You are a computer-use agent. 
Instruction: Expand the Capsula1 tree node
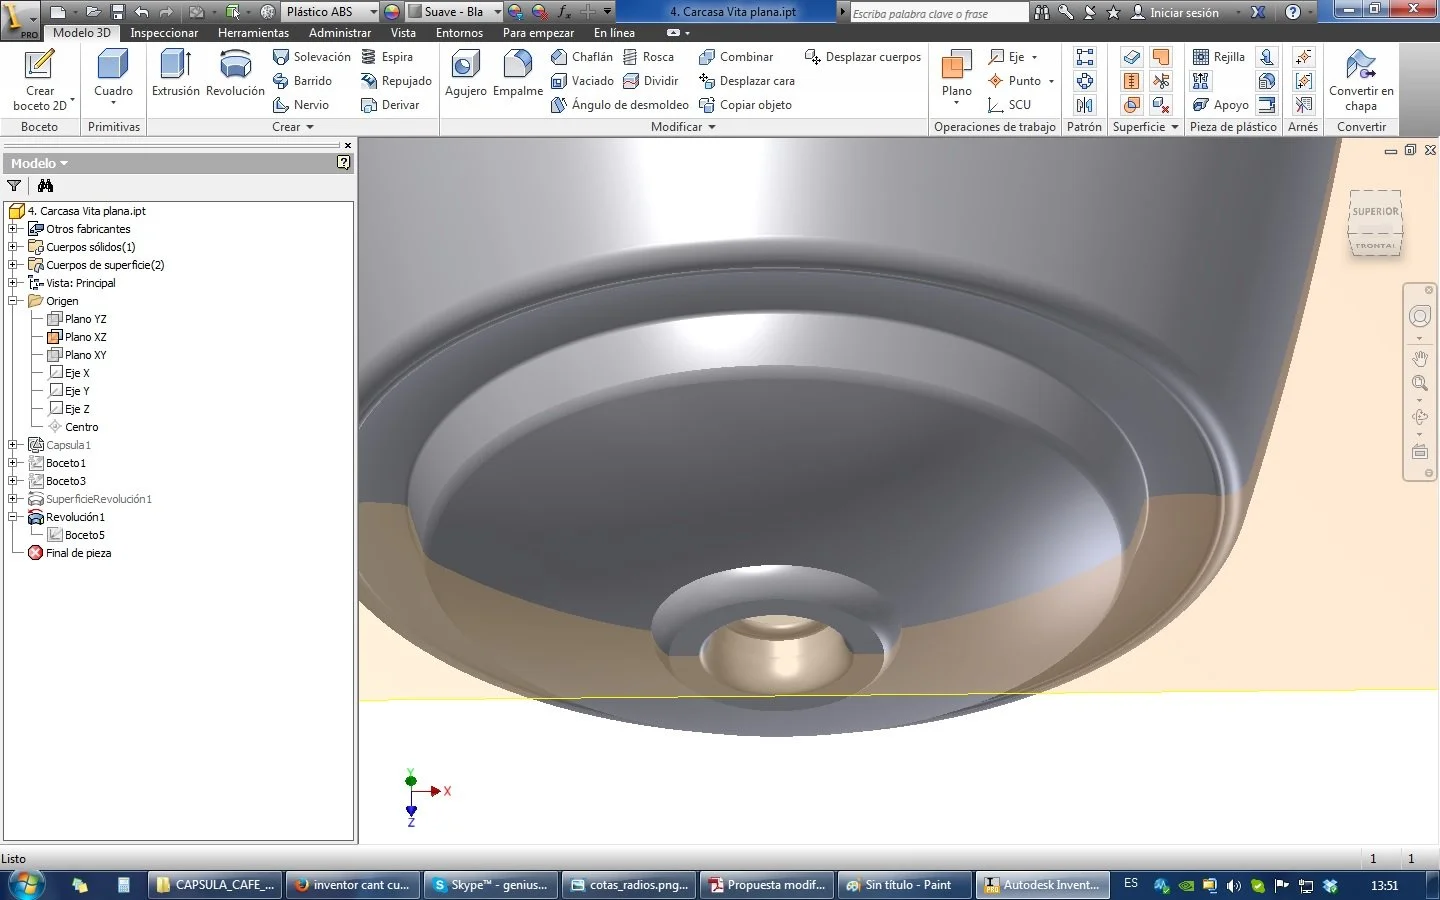click(x=13, y=445)
